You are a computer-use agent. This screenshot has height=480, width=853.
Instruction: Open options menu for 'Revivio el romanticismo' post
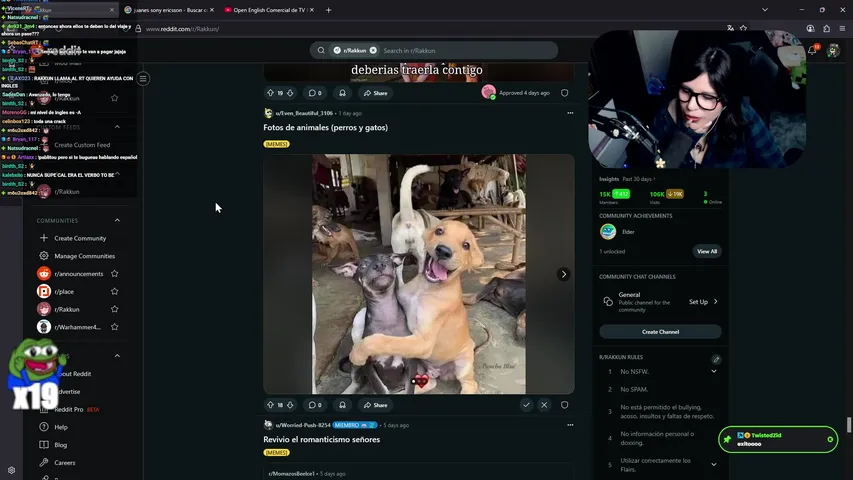[570, 425]
